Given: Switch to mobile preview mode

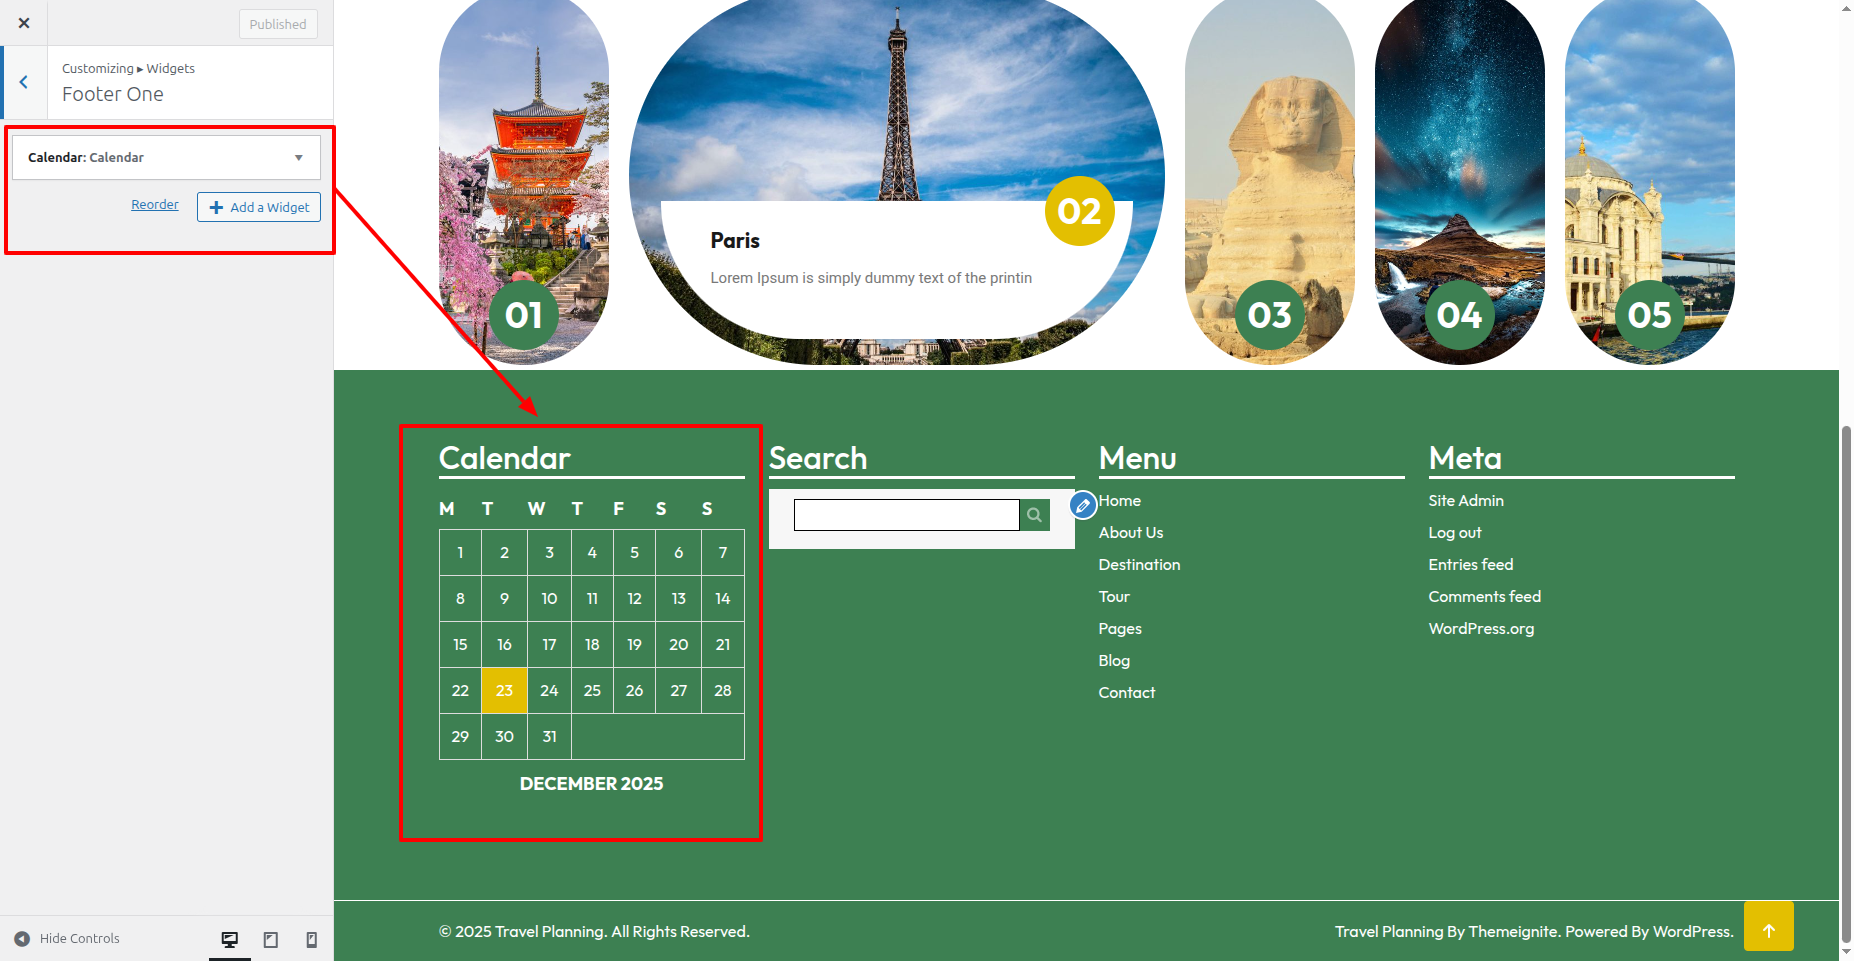Looking at the screenshot, I should pos(312,939).
